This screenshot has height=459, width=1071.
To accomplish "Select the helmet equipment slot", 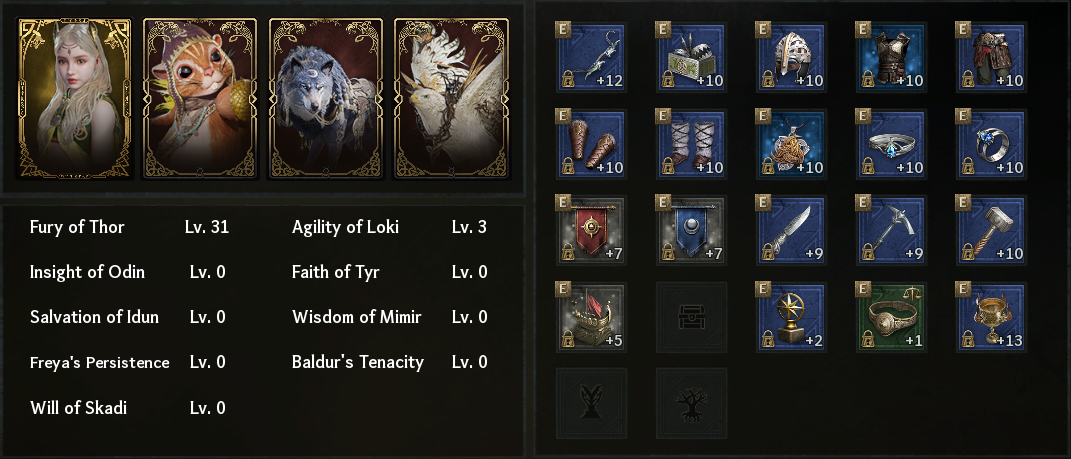I will pos(791,58).
